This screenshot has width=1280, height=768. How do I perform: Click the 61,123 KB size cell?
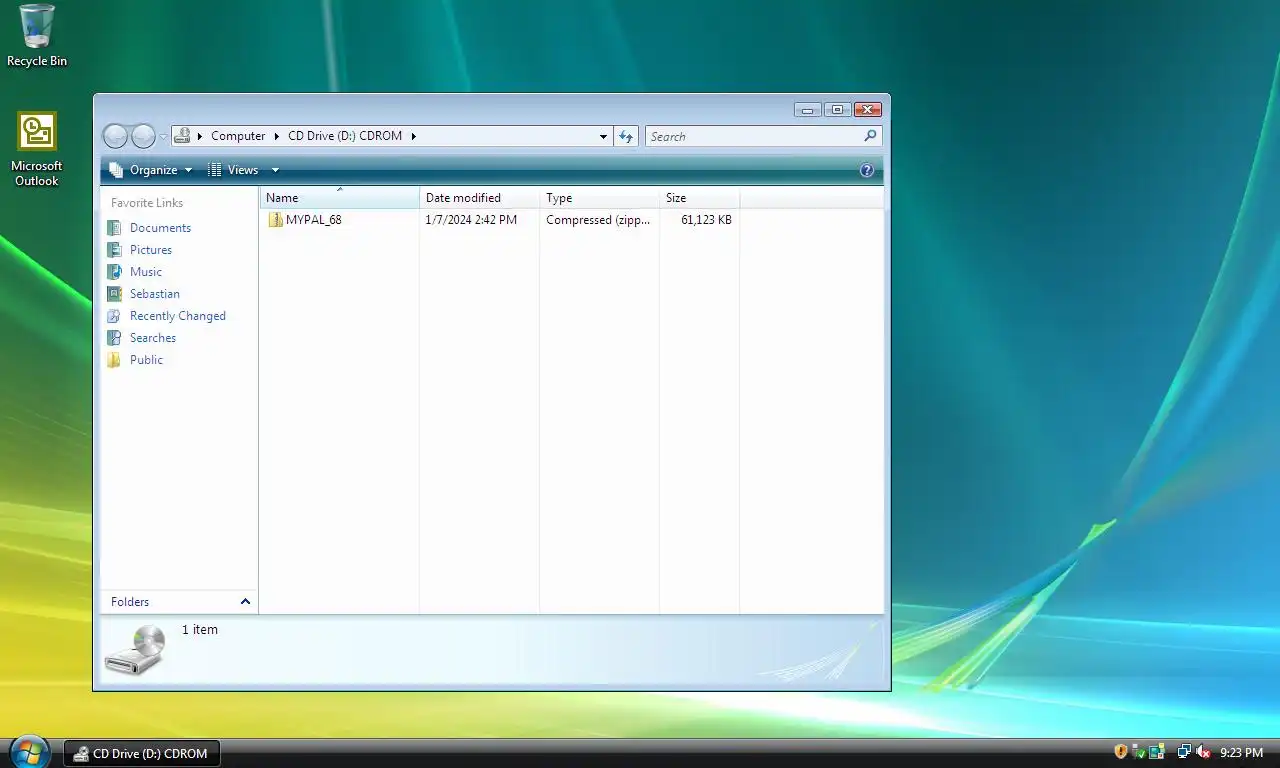706,220
